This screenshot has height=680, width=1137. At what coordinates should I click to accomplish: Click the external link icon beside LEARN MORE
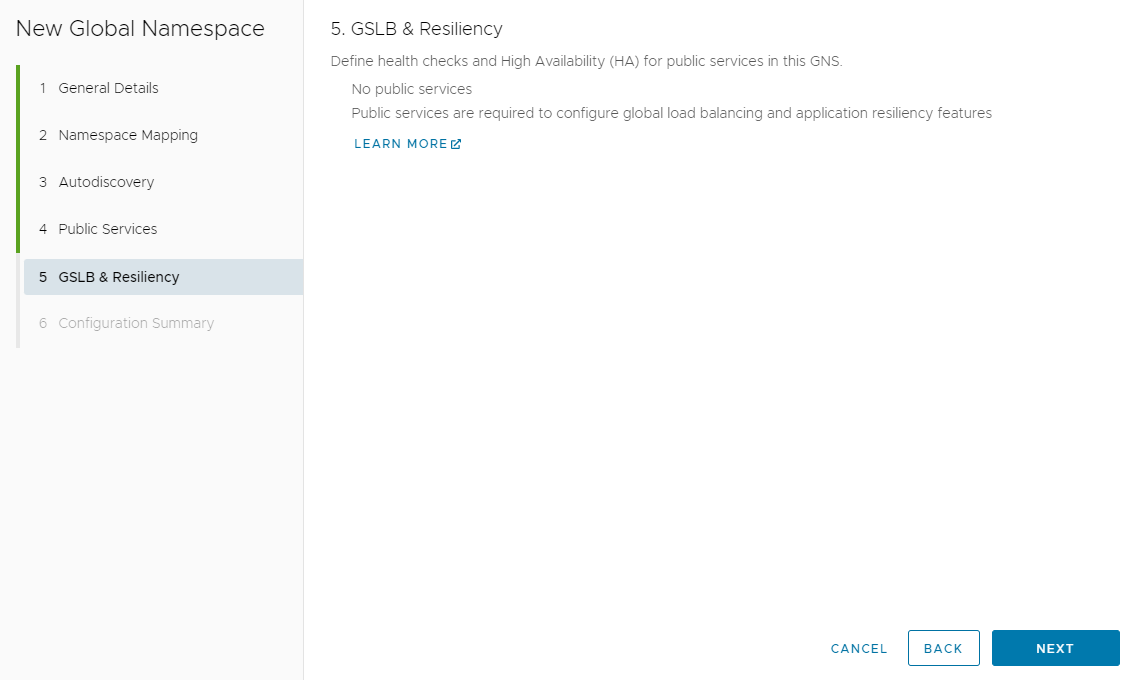coord(457,143)
